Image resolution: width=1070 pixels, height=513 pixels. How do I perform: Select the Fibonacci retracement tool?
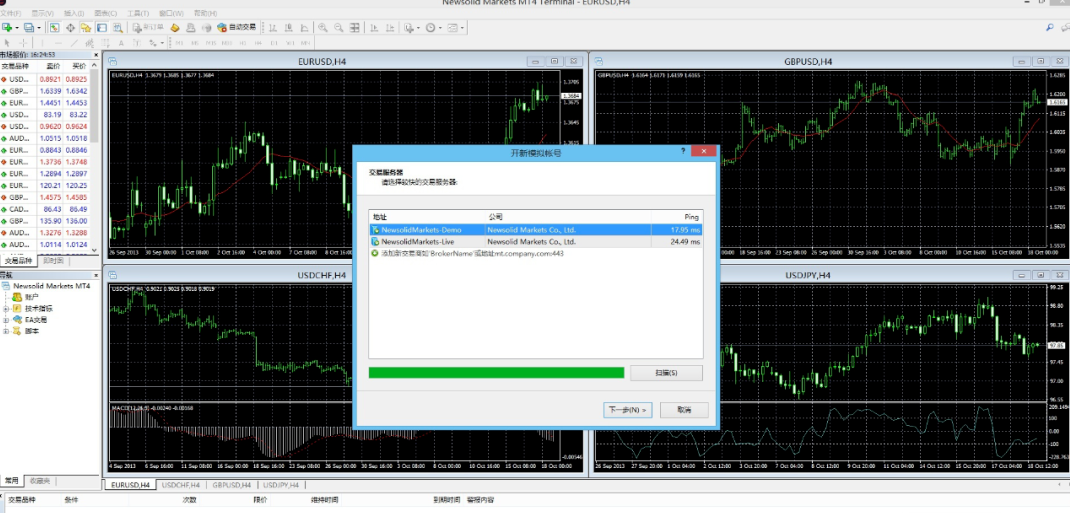tap(105, 43)
